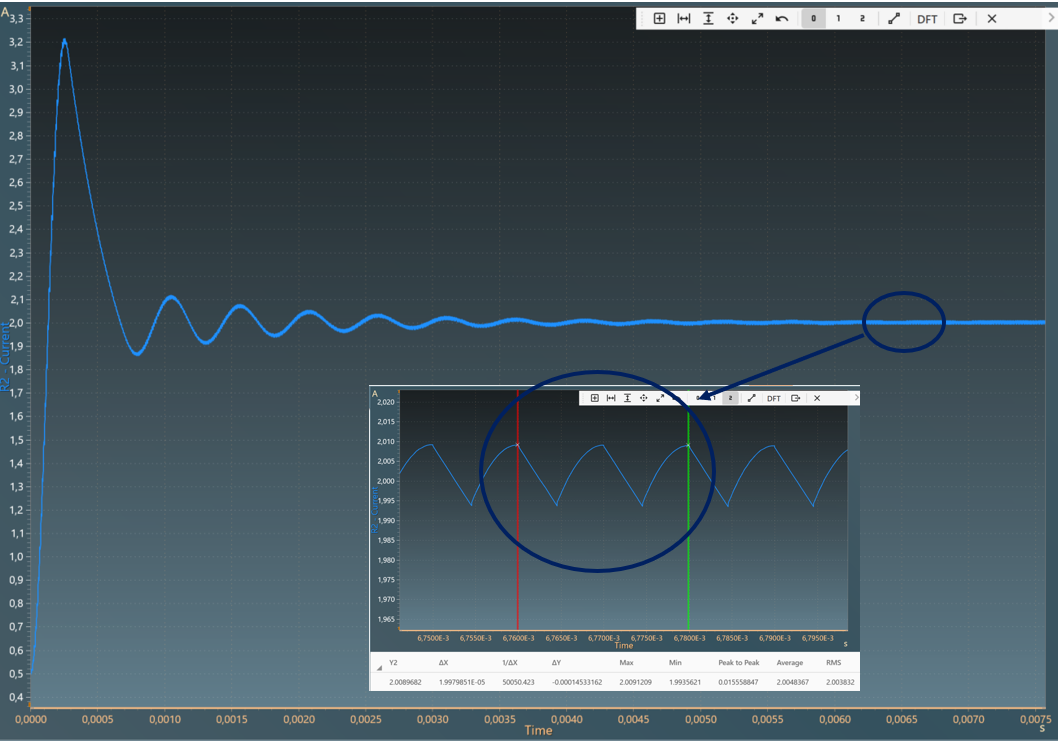The width and height of the screenshot is (1060, 742).
Task: Click measurement line icon in main toolbar
Action: (x=894, y=19)
